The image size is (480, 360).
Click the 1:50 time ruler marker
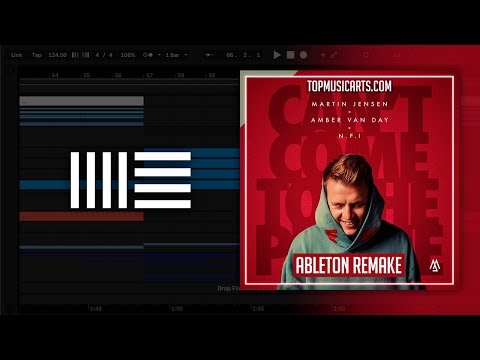[177, 309]
